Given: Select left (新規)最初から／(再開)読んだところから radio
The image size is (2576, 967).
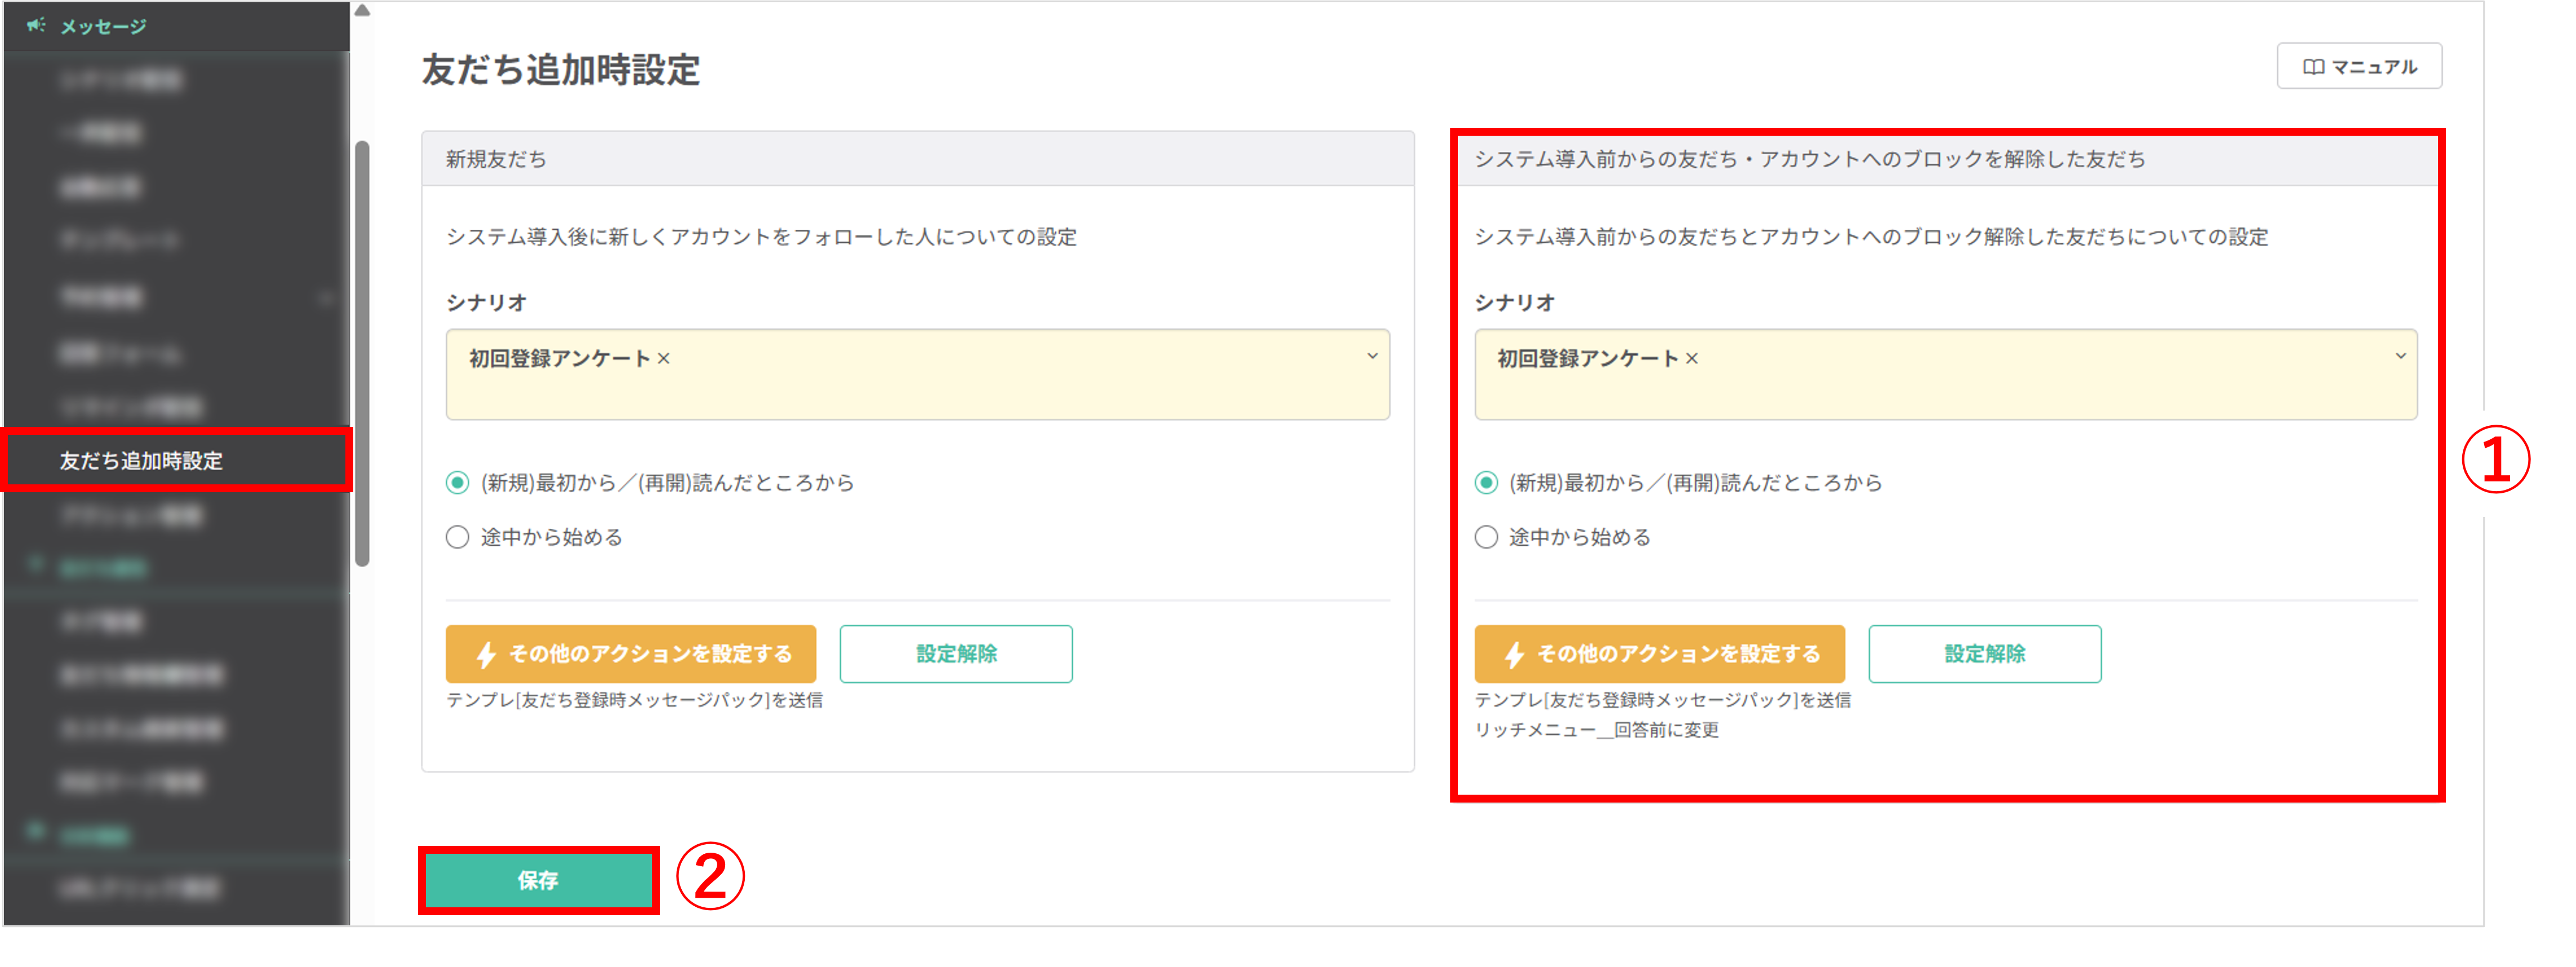Looking at the screenshot, I should 457,483.
